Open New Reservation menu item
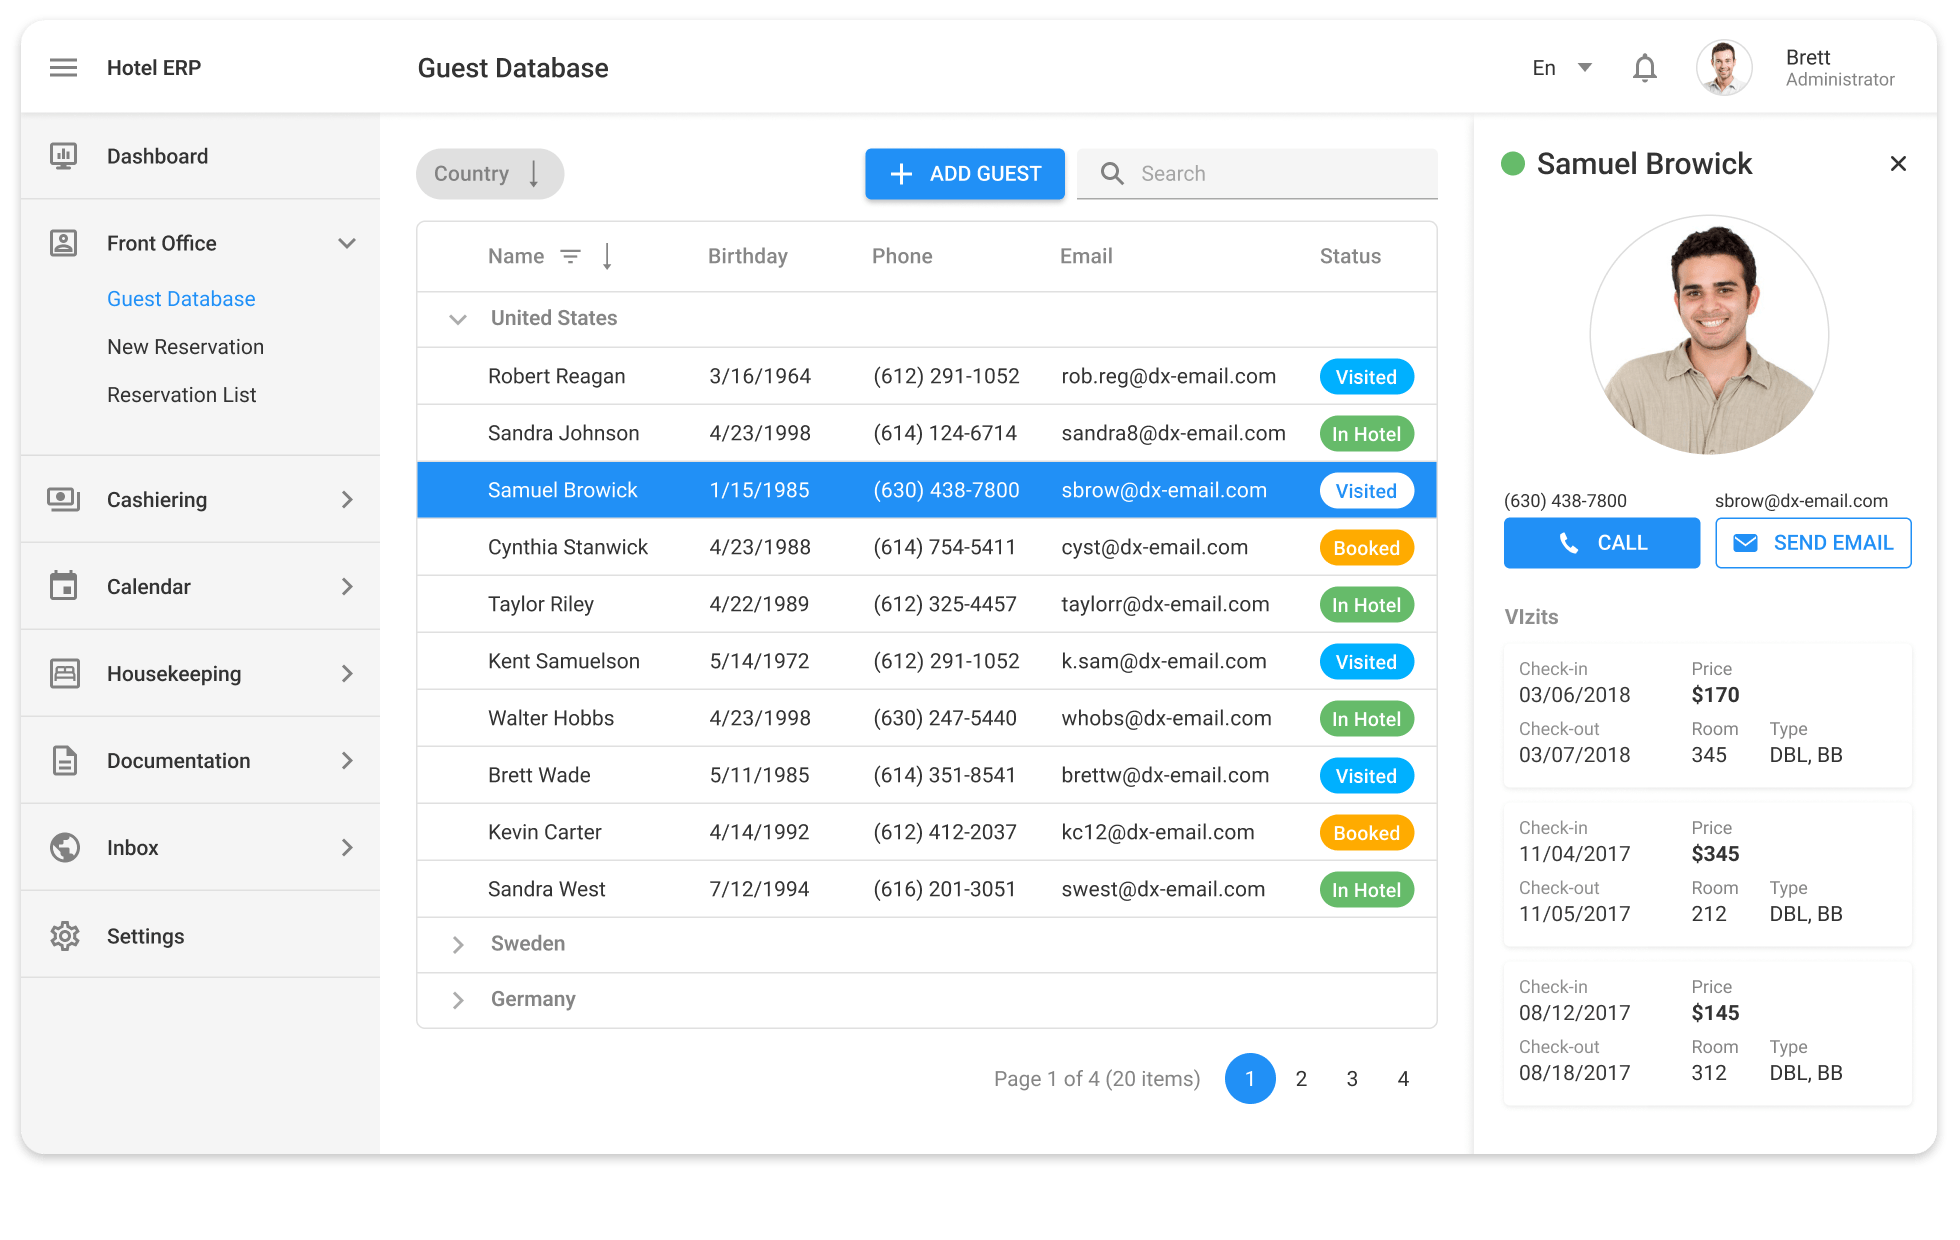 187,346
